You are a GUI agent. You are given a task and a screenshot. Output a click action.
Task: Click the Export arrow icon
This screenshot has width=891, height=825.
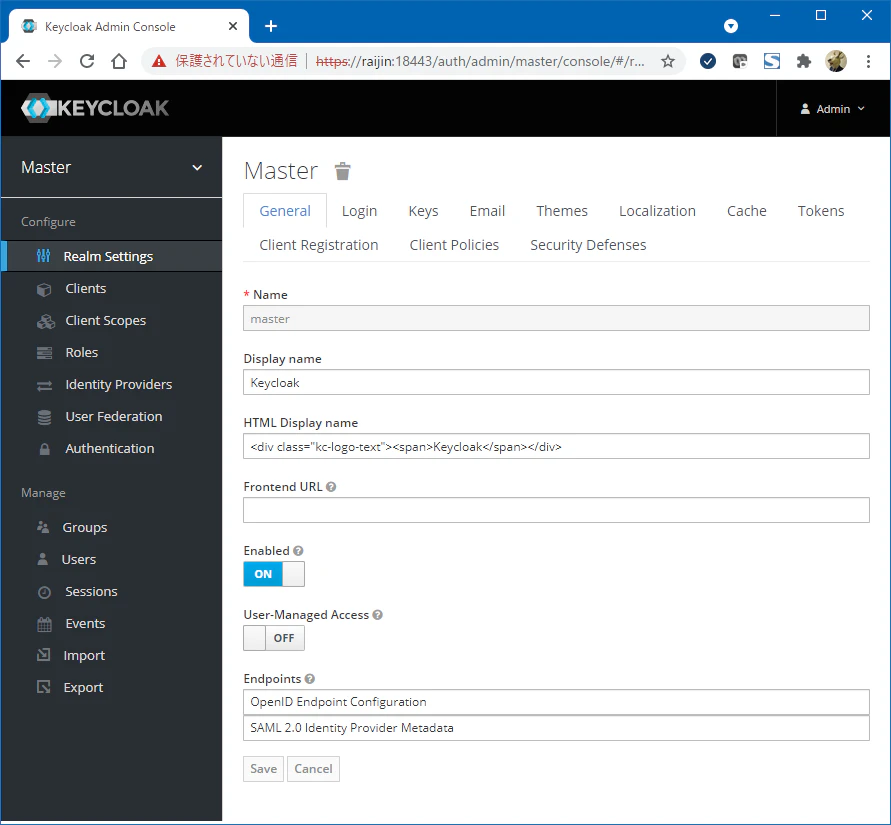click(43, 687)
